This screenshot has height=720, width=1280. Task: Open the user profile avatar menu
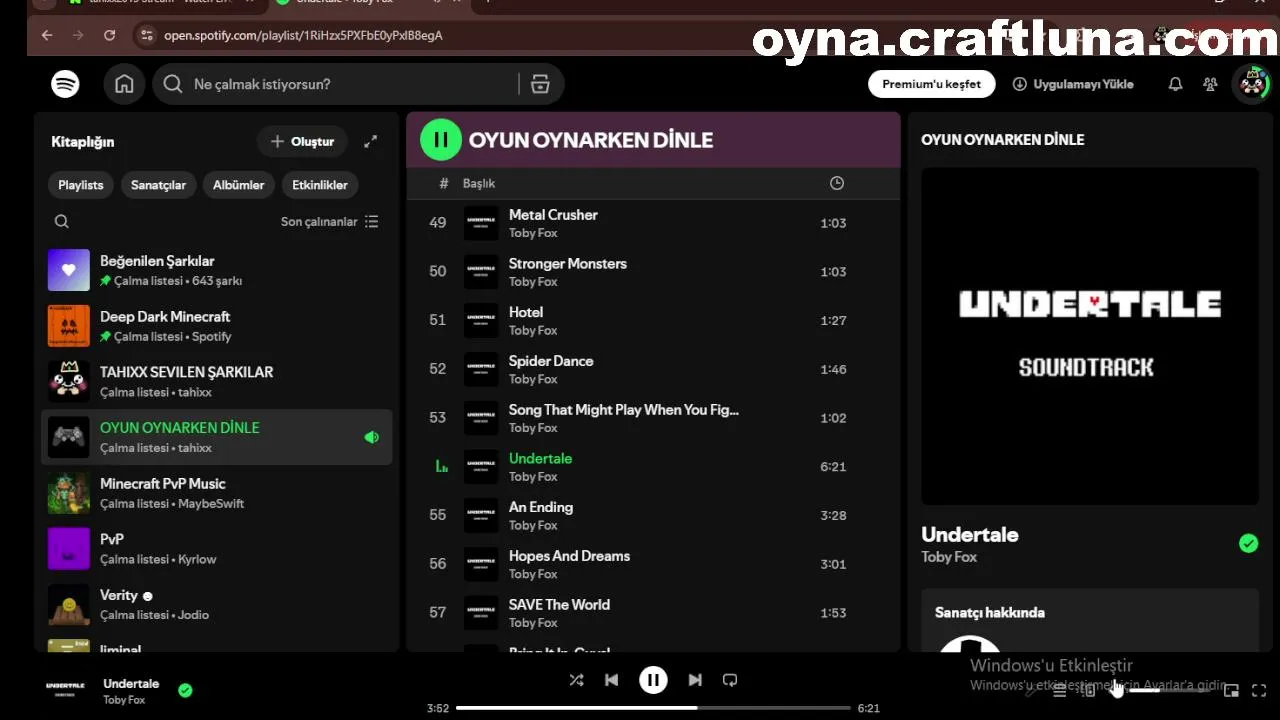1252,84
